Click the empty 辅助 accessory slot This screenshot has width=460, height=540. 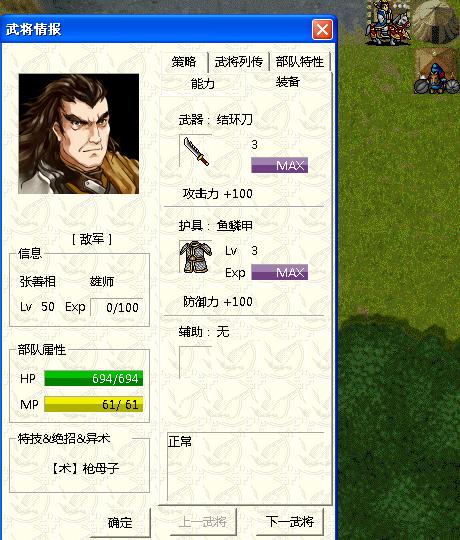click(195, 362)
